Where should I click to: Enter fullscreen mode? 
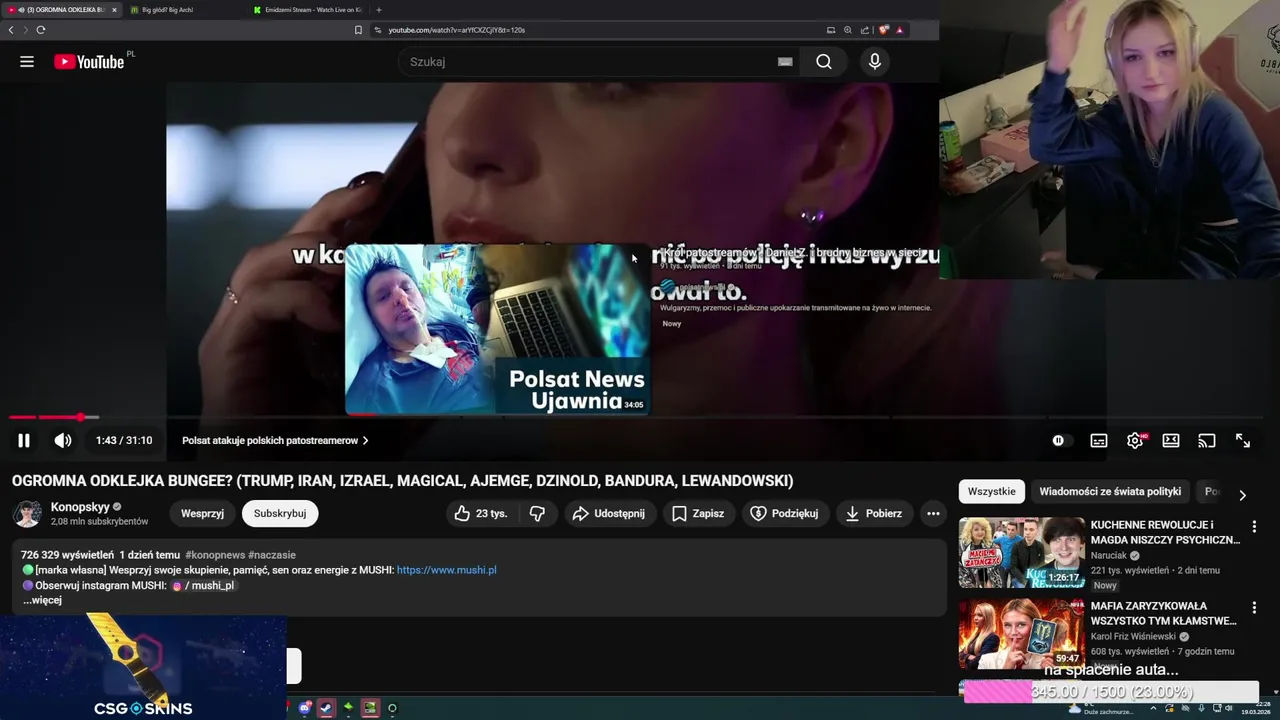coord(1243,440)
